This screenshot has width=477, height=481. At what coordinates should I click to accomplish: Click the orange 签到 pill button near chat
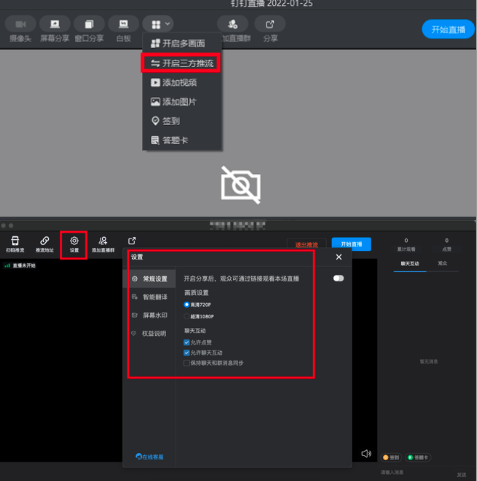pos(391,457)
